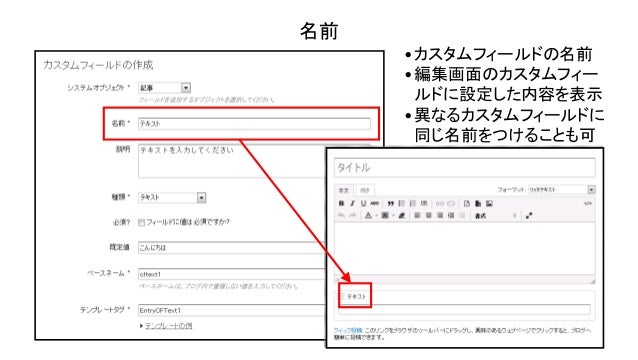Screen dimensions: 638x360
Task: Switch to the 続き extended tab
Action: tap(365, 190)
